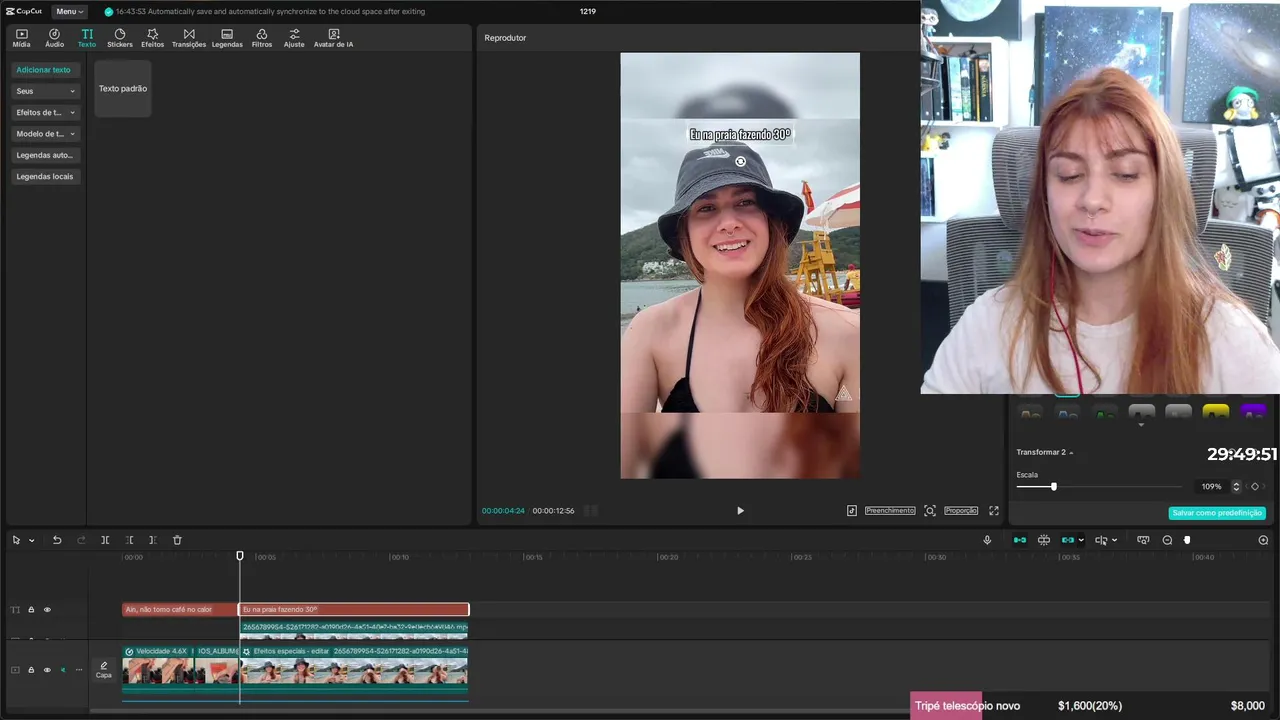Start voice recording with microphone icon
1280x720 pixels.
pyautogui.click(x=987, y=540)
